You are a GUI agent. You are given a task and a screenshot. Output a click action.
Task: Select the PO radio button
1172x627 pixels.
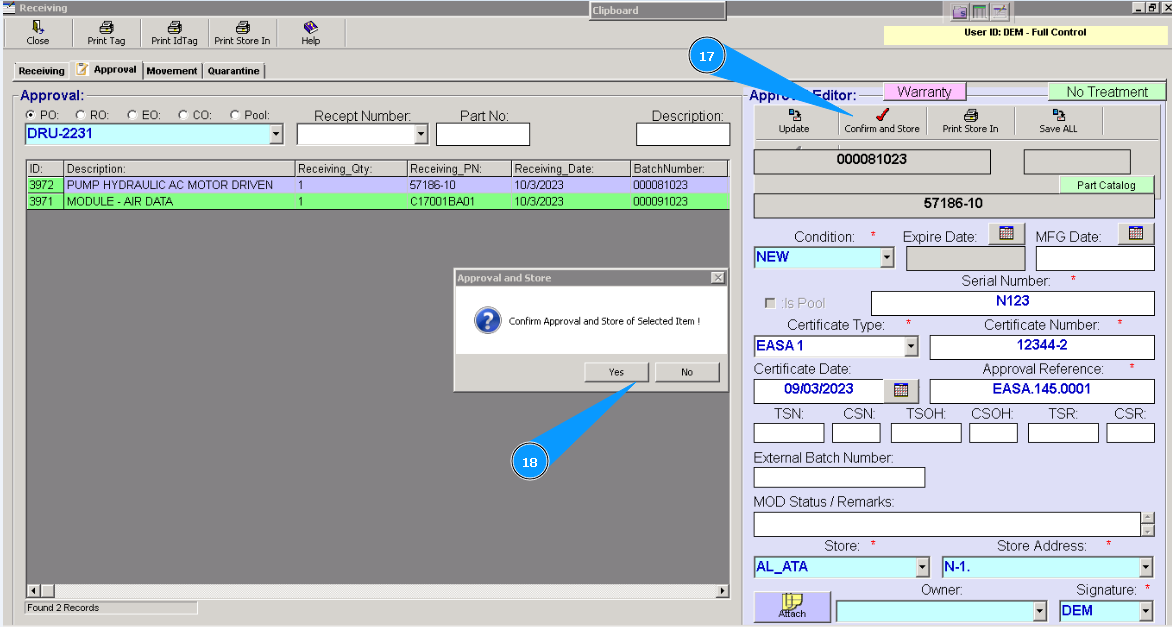[30, 115]
